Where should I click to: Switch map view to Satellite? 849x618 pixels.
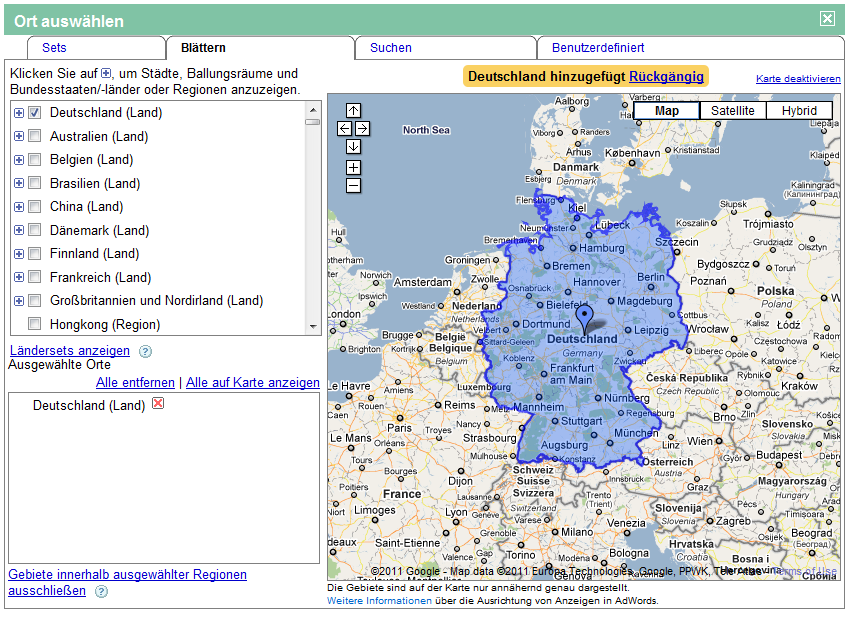click(732, 111)
